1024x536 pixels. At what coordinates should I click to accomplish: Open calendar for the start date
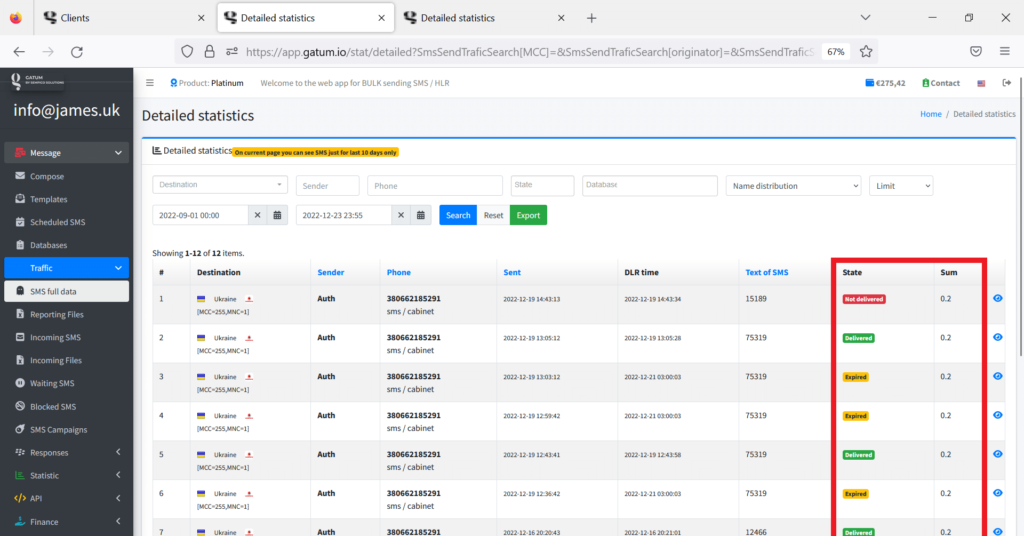click(x=278, y=215)
